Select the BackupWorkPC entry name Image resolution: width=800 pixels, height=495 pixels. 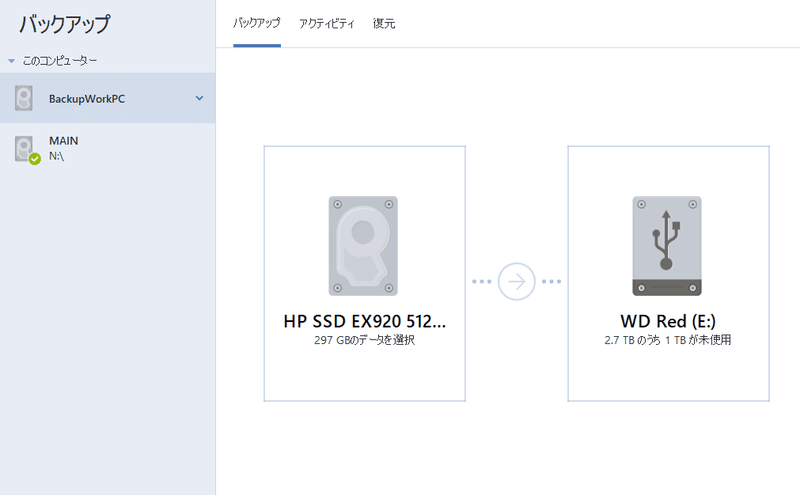[87, 99]
